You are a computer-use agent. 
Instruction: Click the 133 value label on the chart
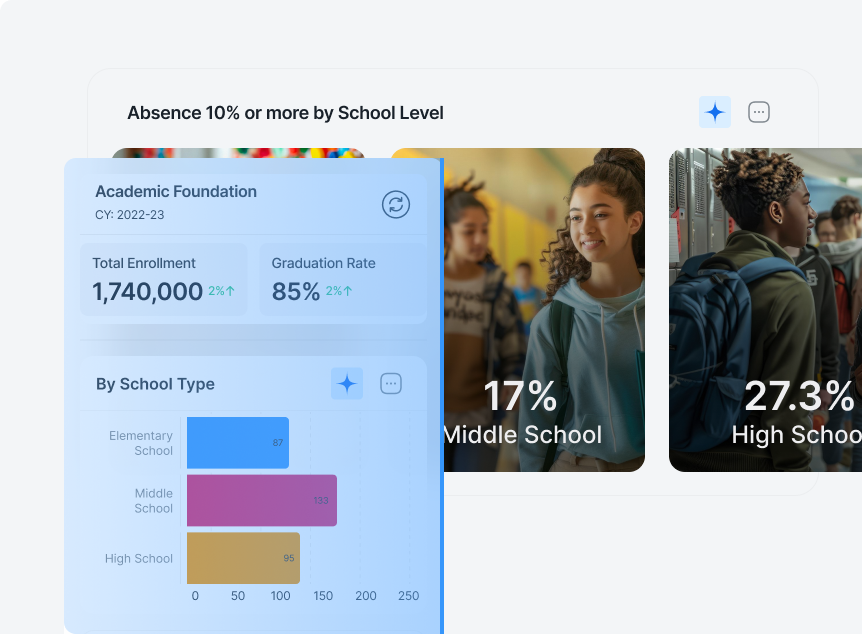[321, 500]
